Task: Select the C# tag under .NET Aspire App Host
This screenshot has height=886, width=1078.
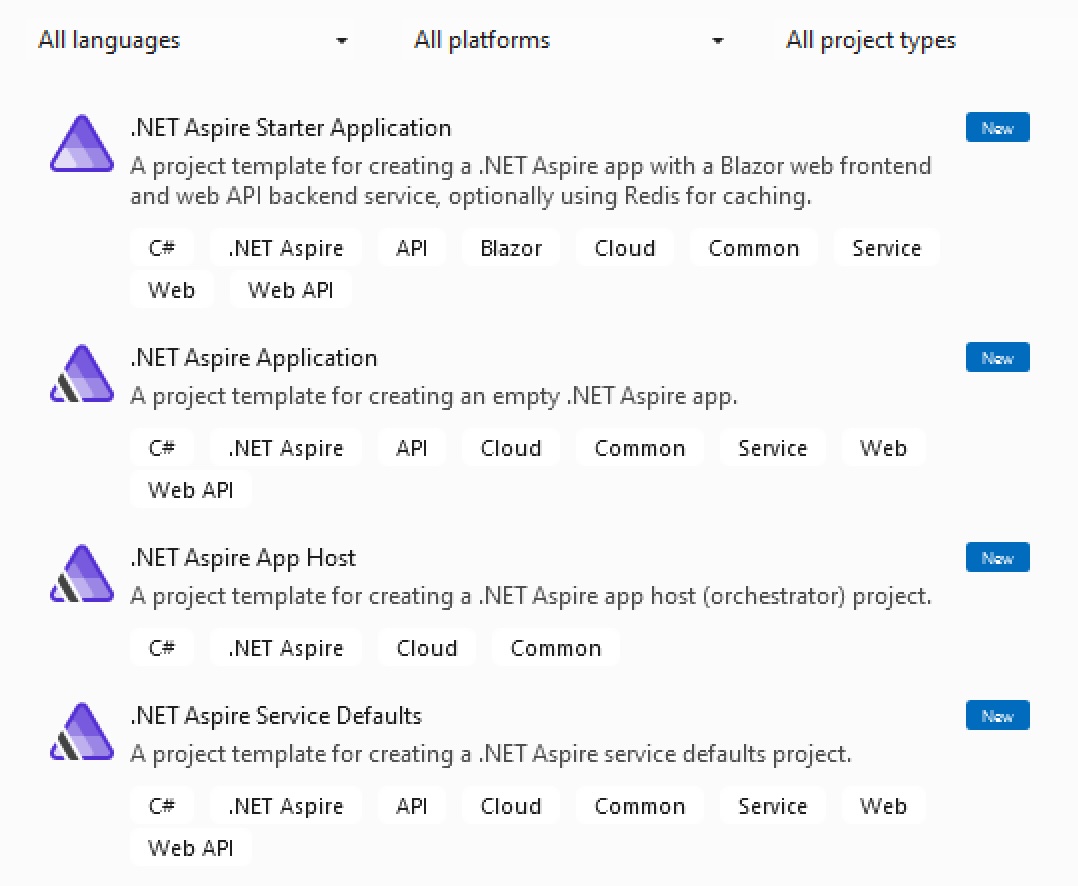Action: (162, 647)
